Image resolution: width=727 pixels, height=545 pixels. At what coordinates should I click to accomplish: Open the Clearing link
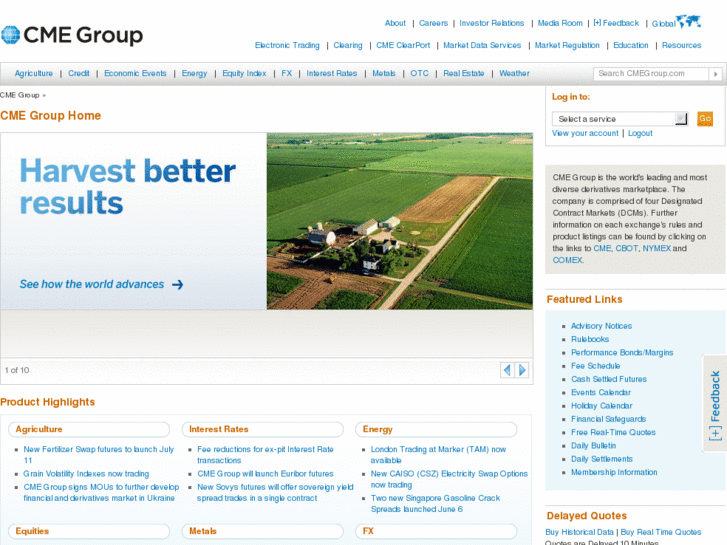[348, 45]
